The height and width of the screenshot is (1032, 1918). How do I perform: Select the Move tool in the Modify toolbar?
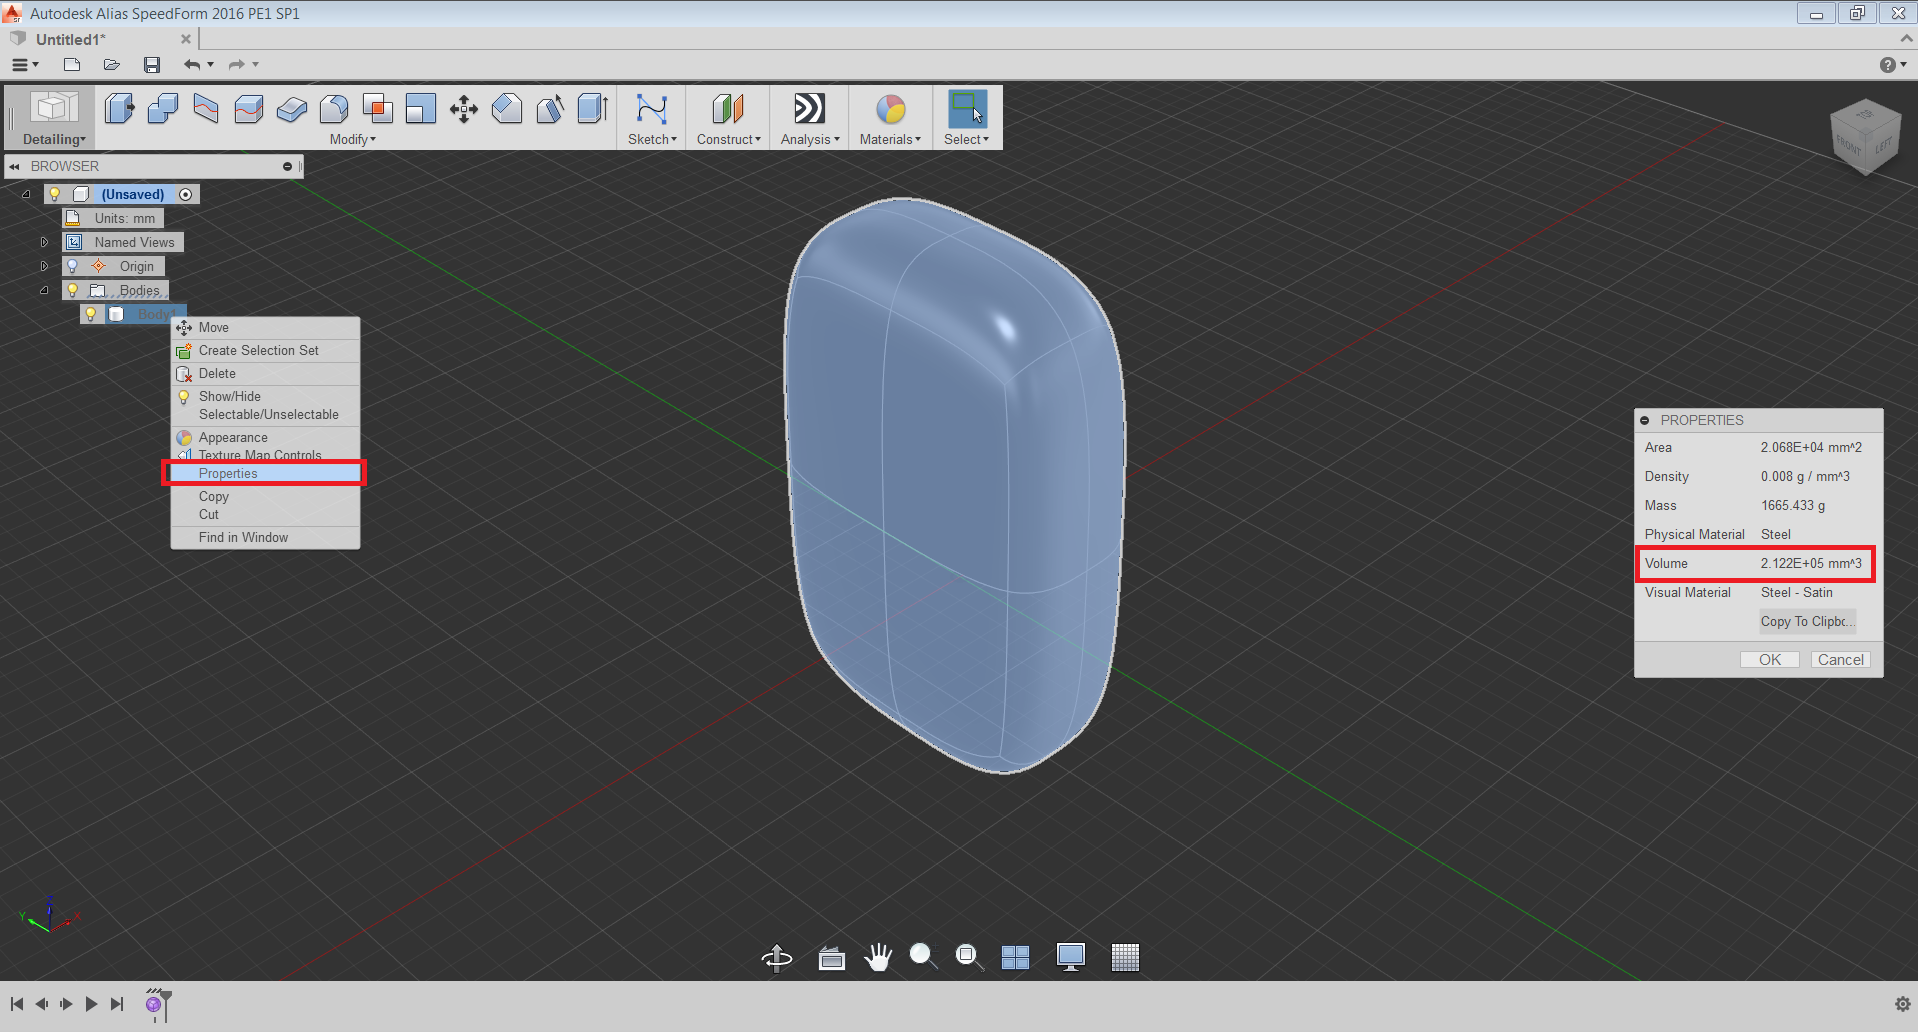[462, 110]
